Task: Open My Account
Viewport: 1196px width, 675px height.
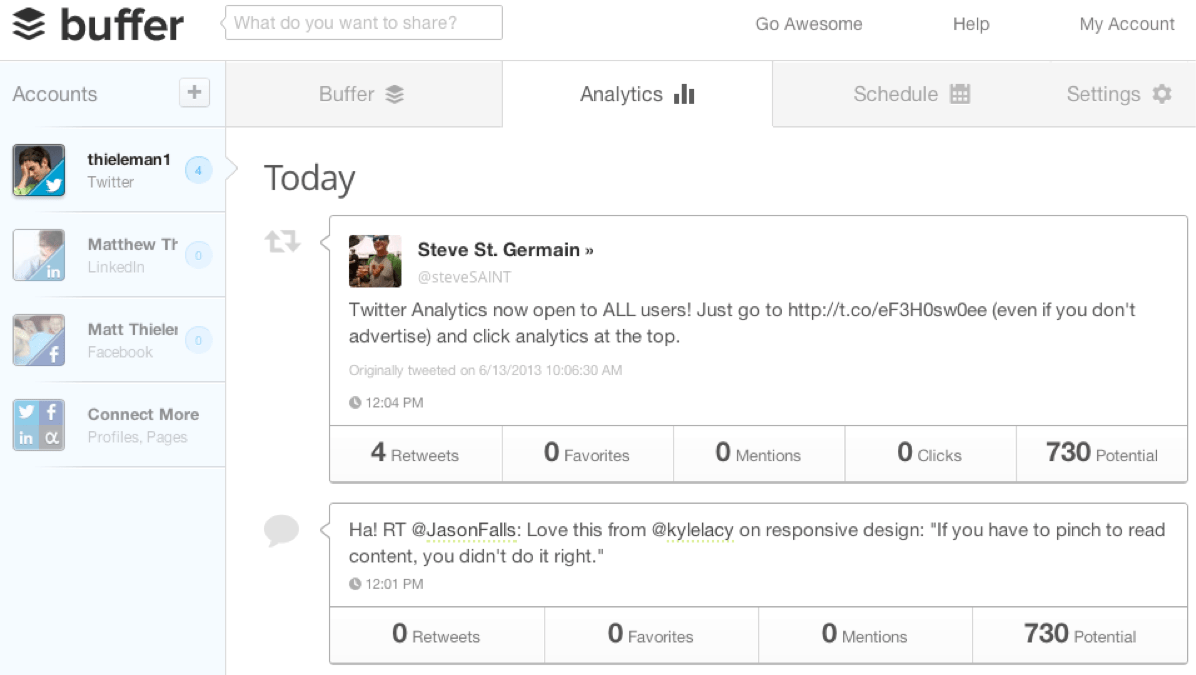Action: [1127, 24]
